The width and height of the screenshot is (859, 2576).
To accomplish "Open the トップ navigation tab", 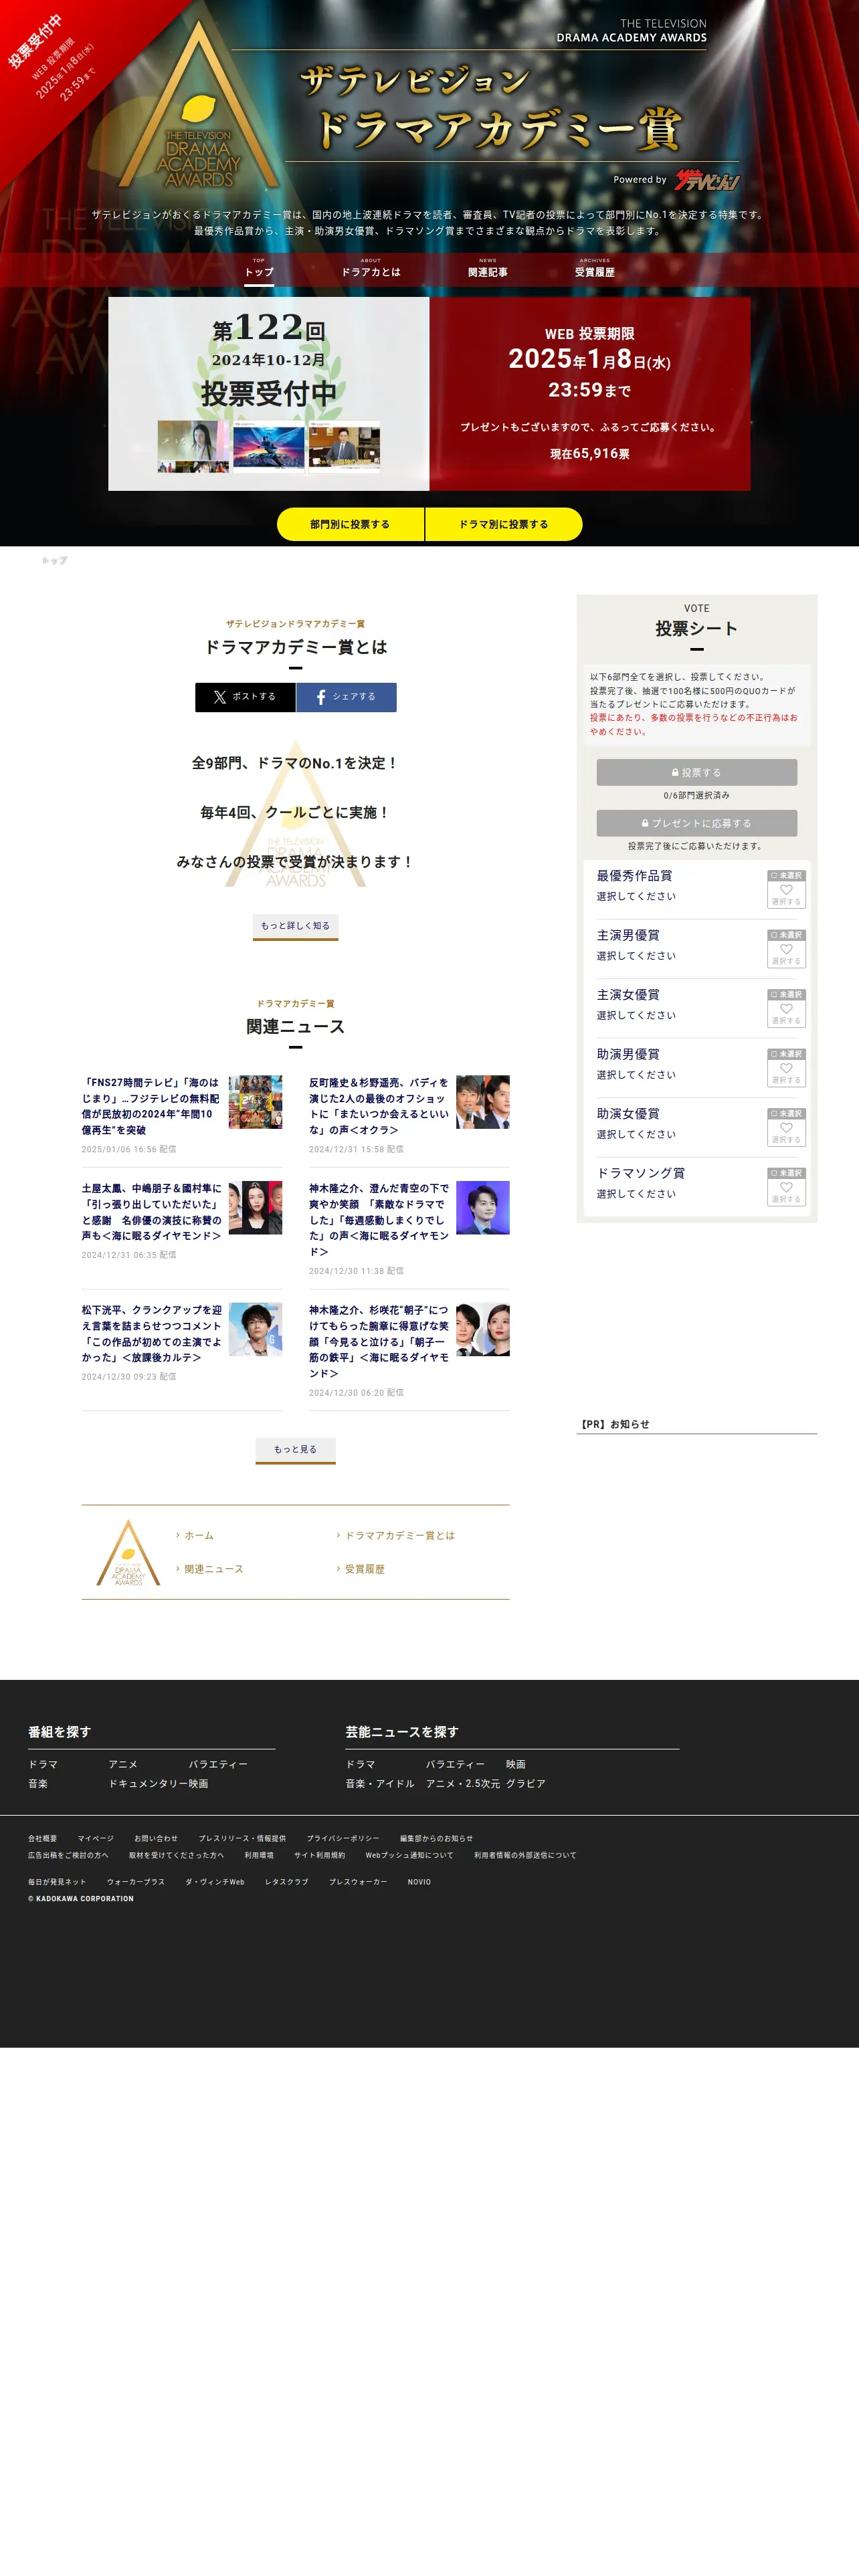I will coord(259,270).
